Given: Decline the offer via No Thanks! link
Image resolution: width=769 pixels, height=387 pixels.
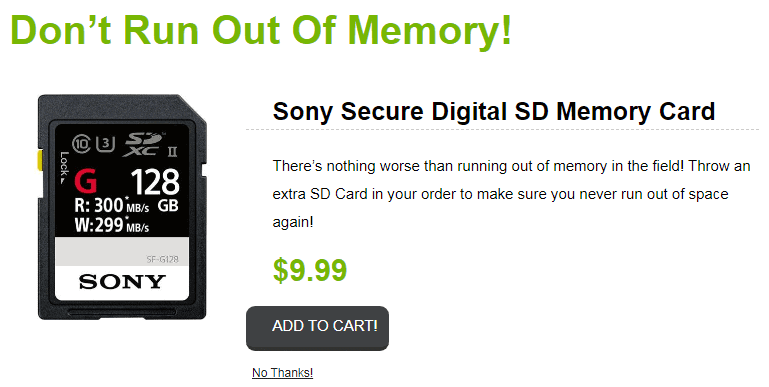Looking at the screenshot, I should (x=282, y=373).
